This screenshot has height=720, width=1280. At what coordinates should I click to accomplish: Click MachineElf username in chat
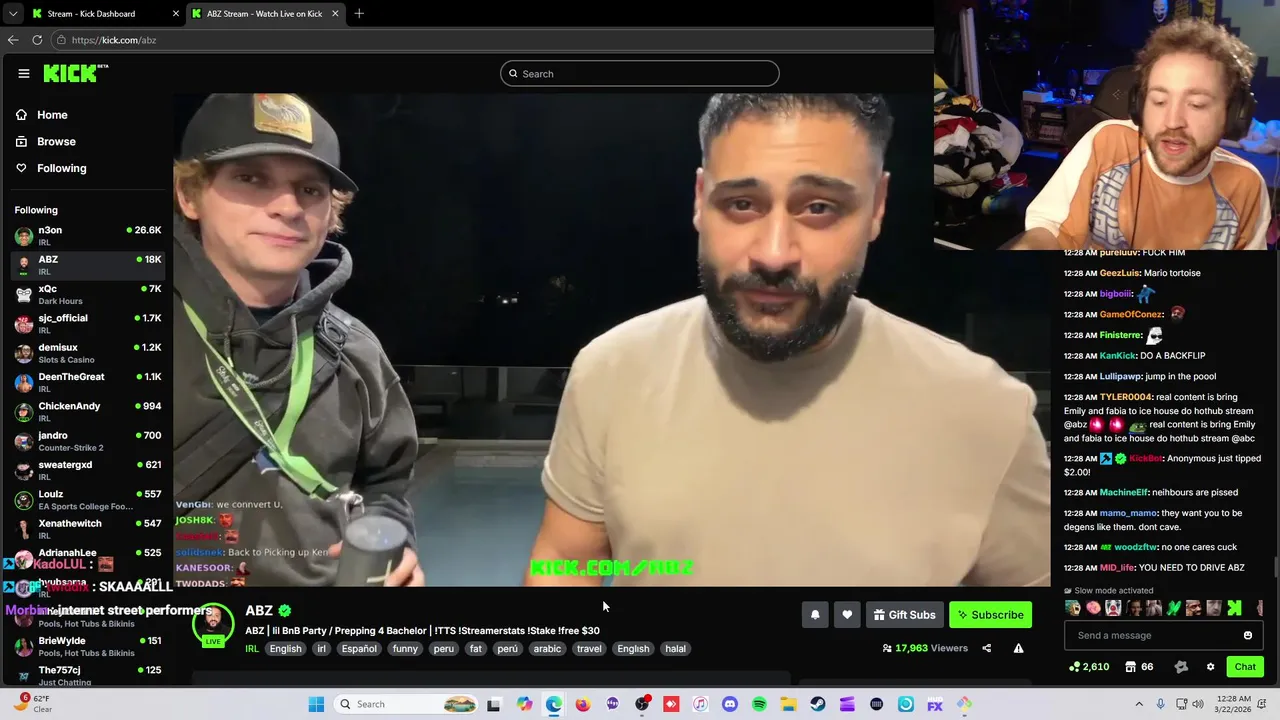[x=1123, y=493]
